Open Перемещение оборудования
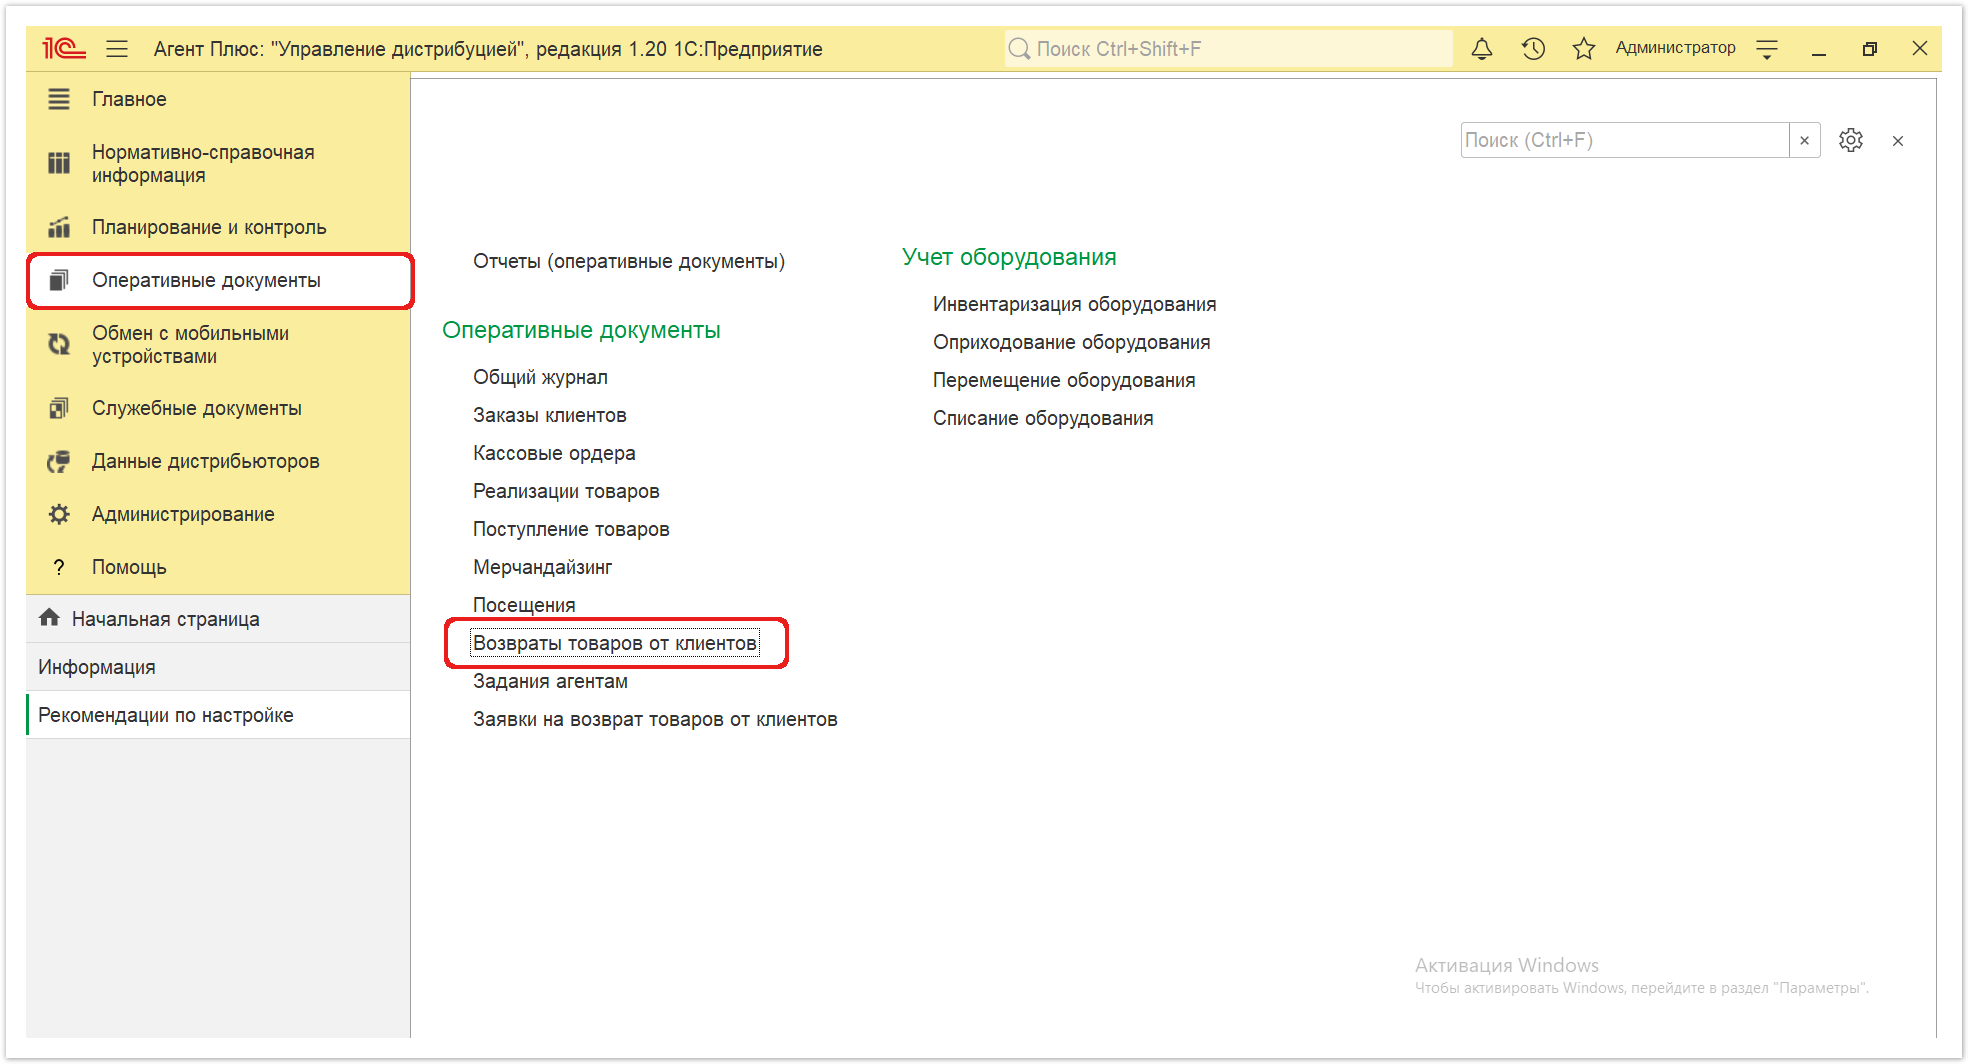Screen dimensions: 1968x1064 pos(1064,380)
